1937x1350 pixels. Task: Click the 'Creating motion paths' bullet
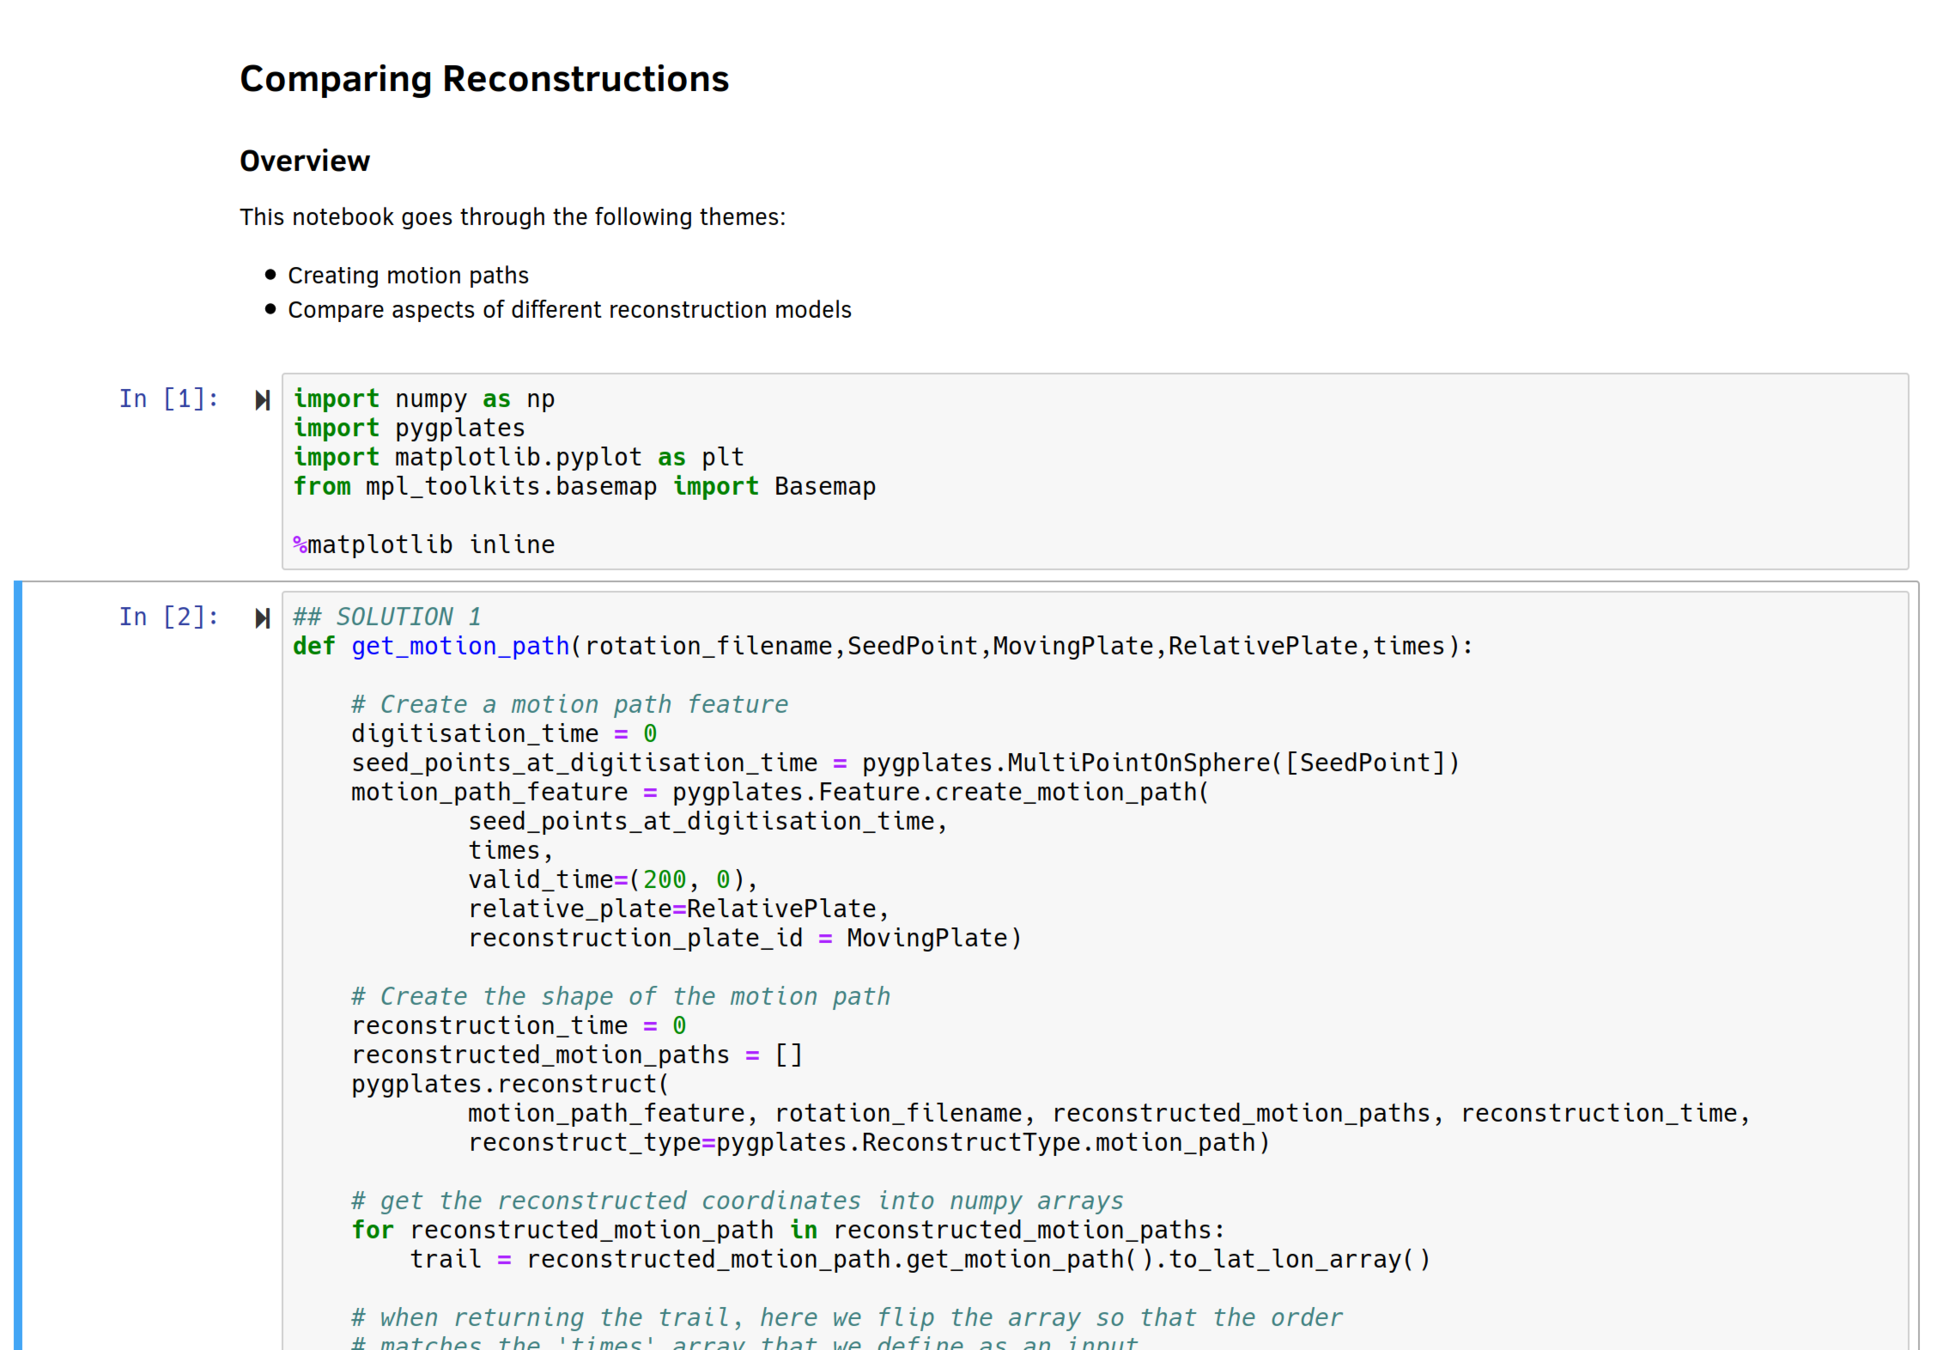[408, 275]
